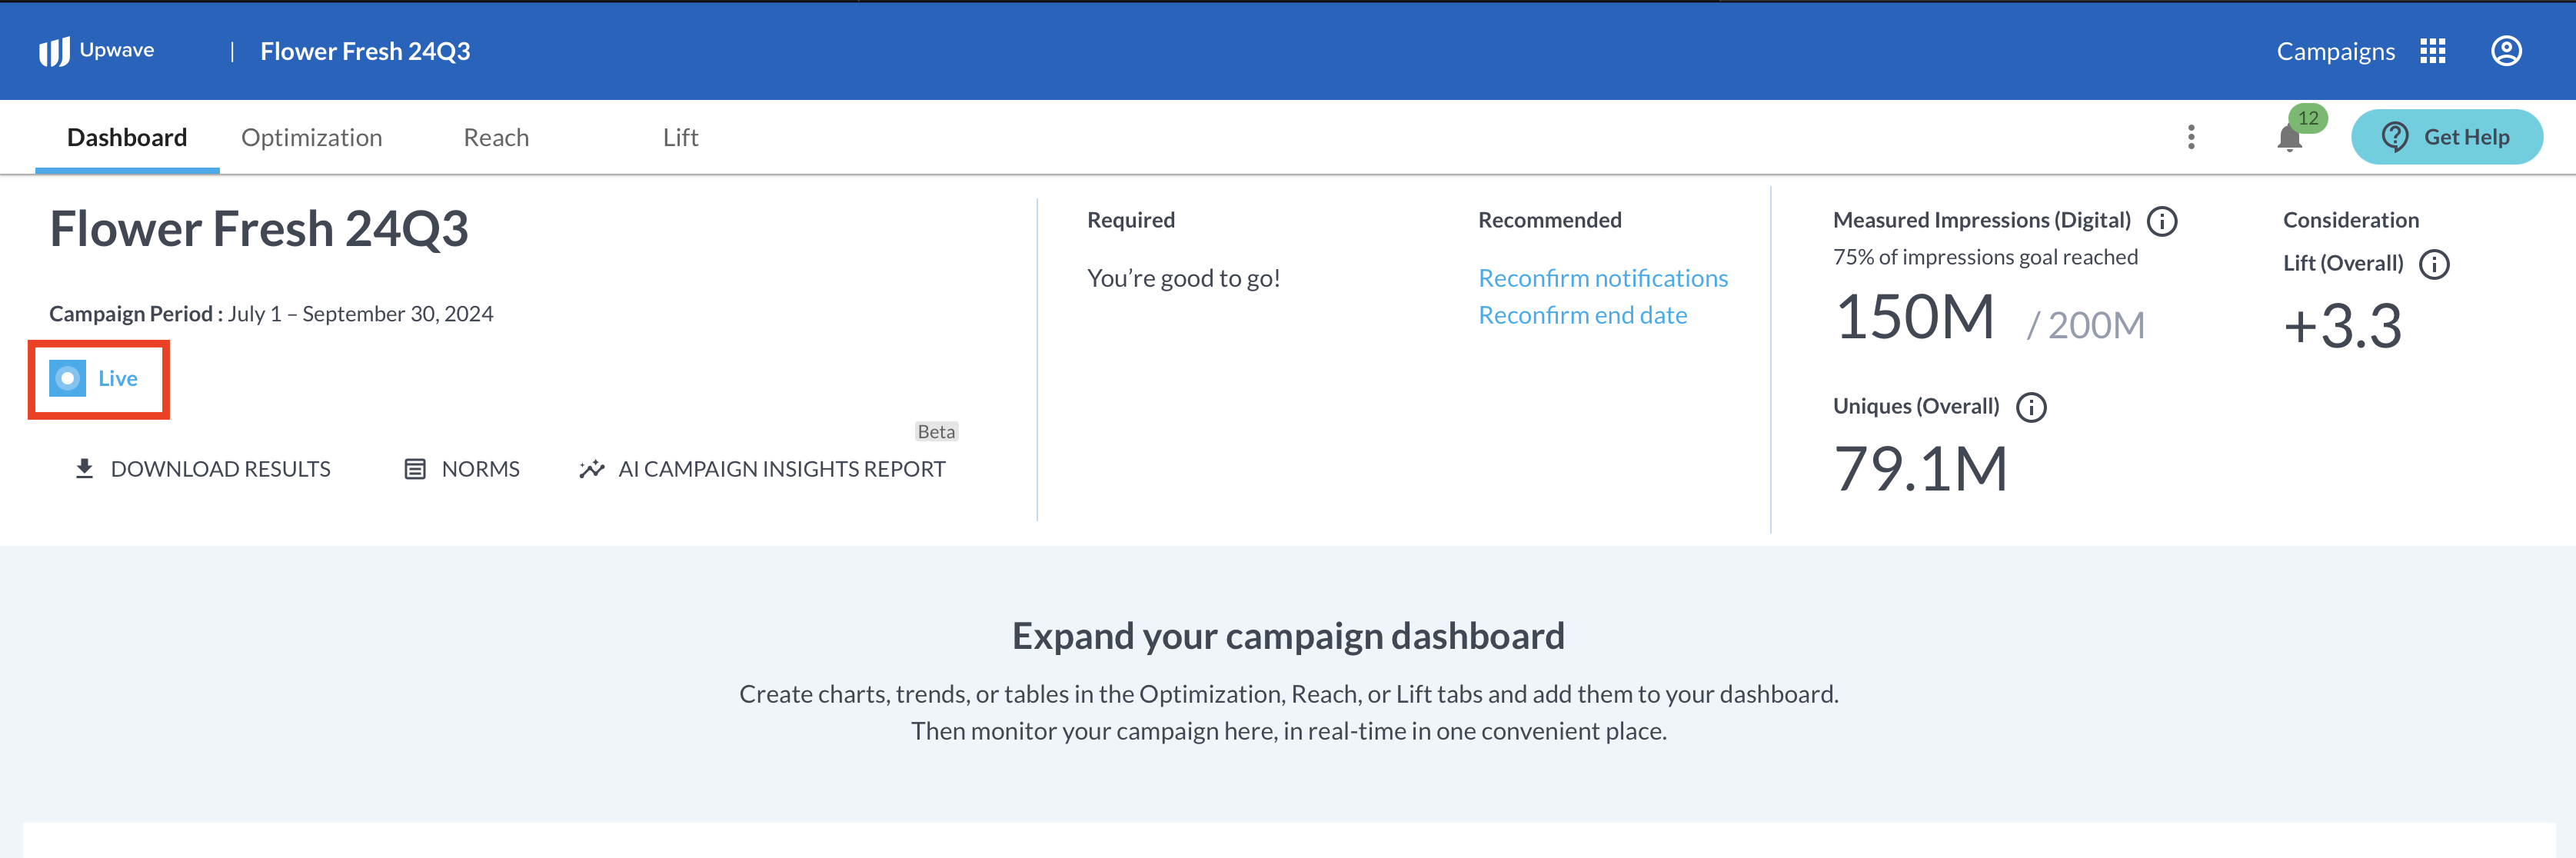Switch to the Dashboard tab

click(127, 137)
